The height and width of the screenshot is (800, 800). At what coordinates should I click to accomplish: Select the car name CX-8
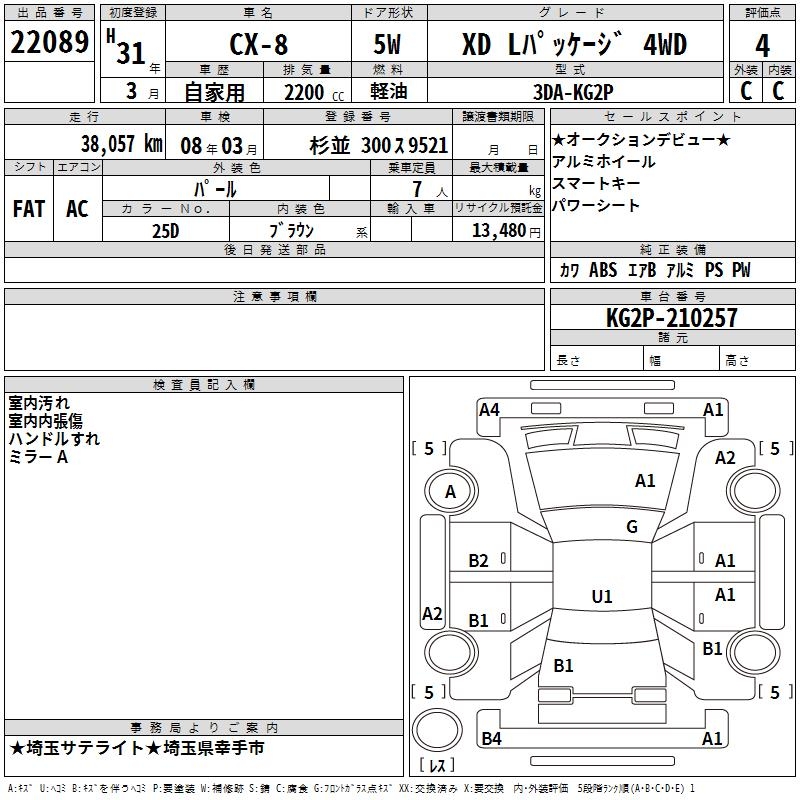(x=259, y=44)
